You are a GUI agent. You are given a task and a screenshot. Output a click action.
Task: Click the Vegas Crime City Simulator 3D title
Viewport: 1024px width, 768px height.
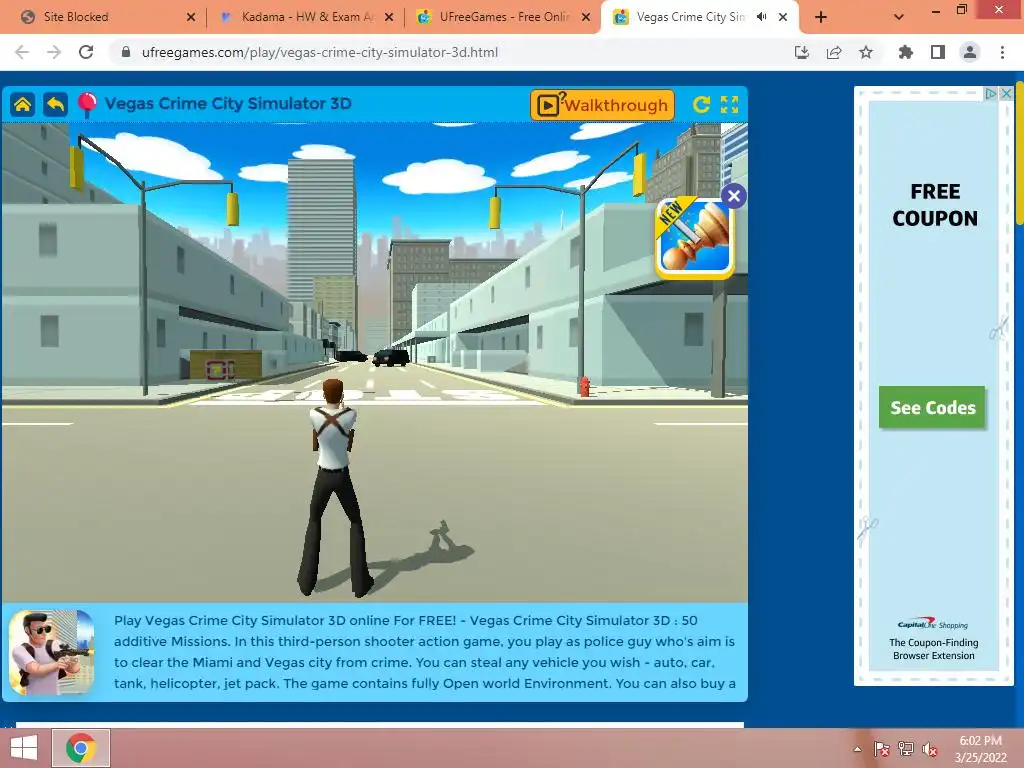[x=228, y=104]
